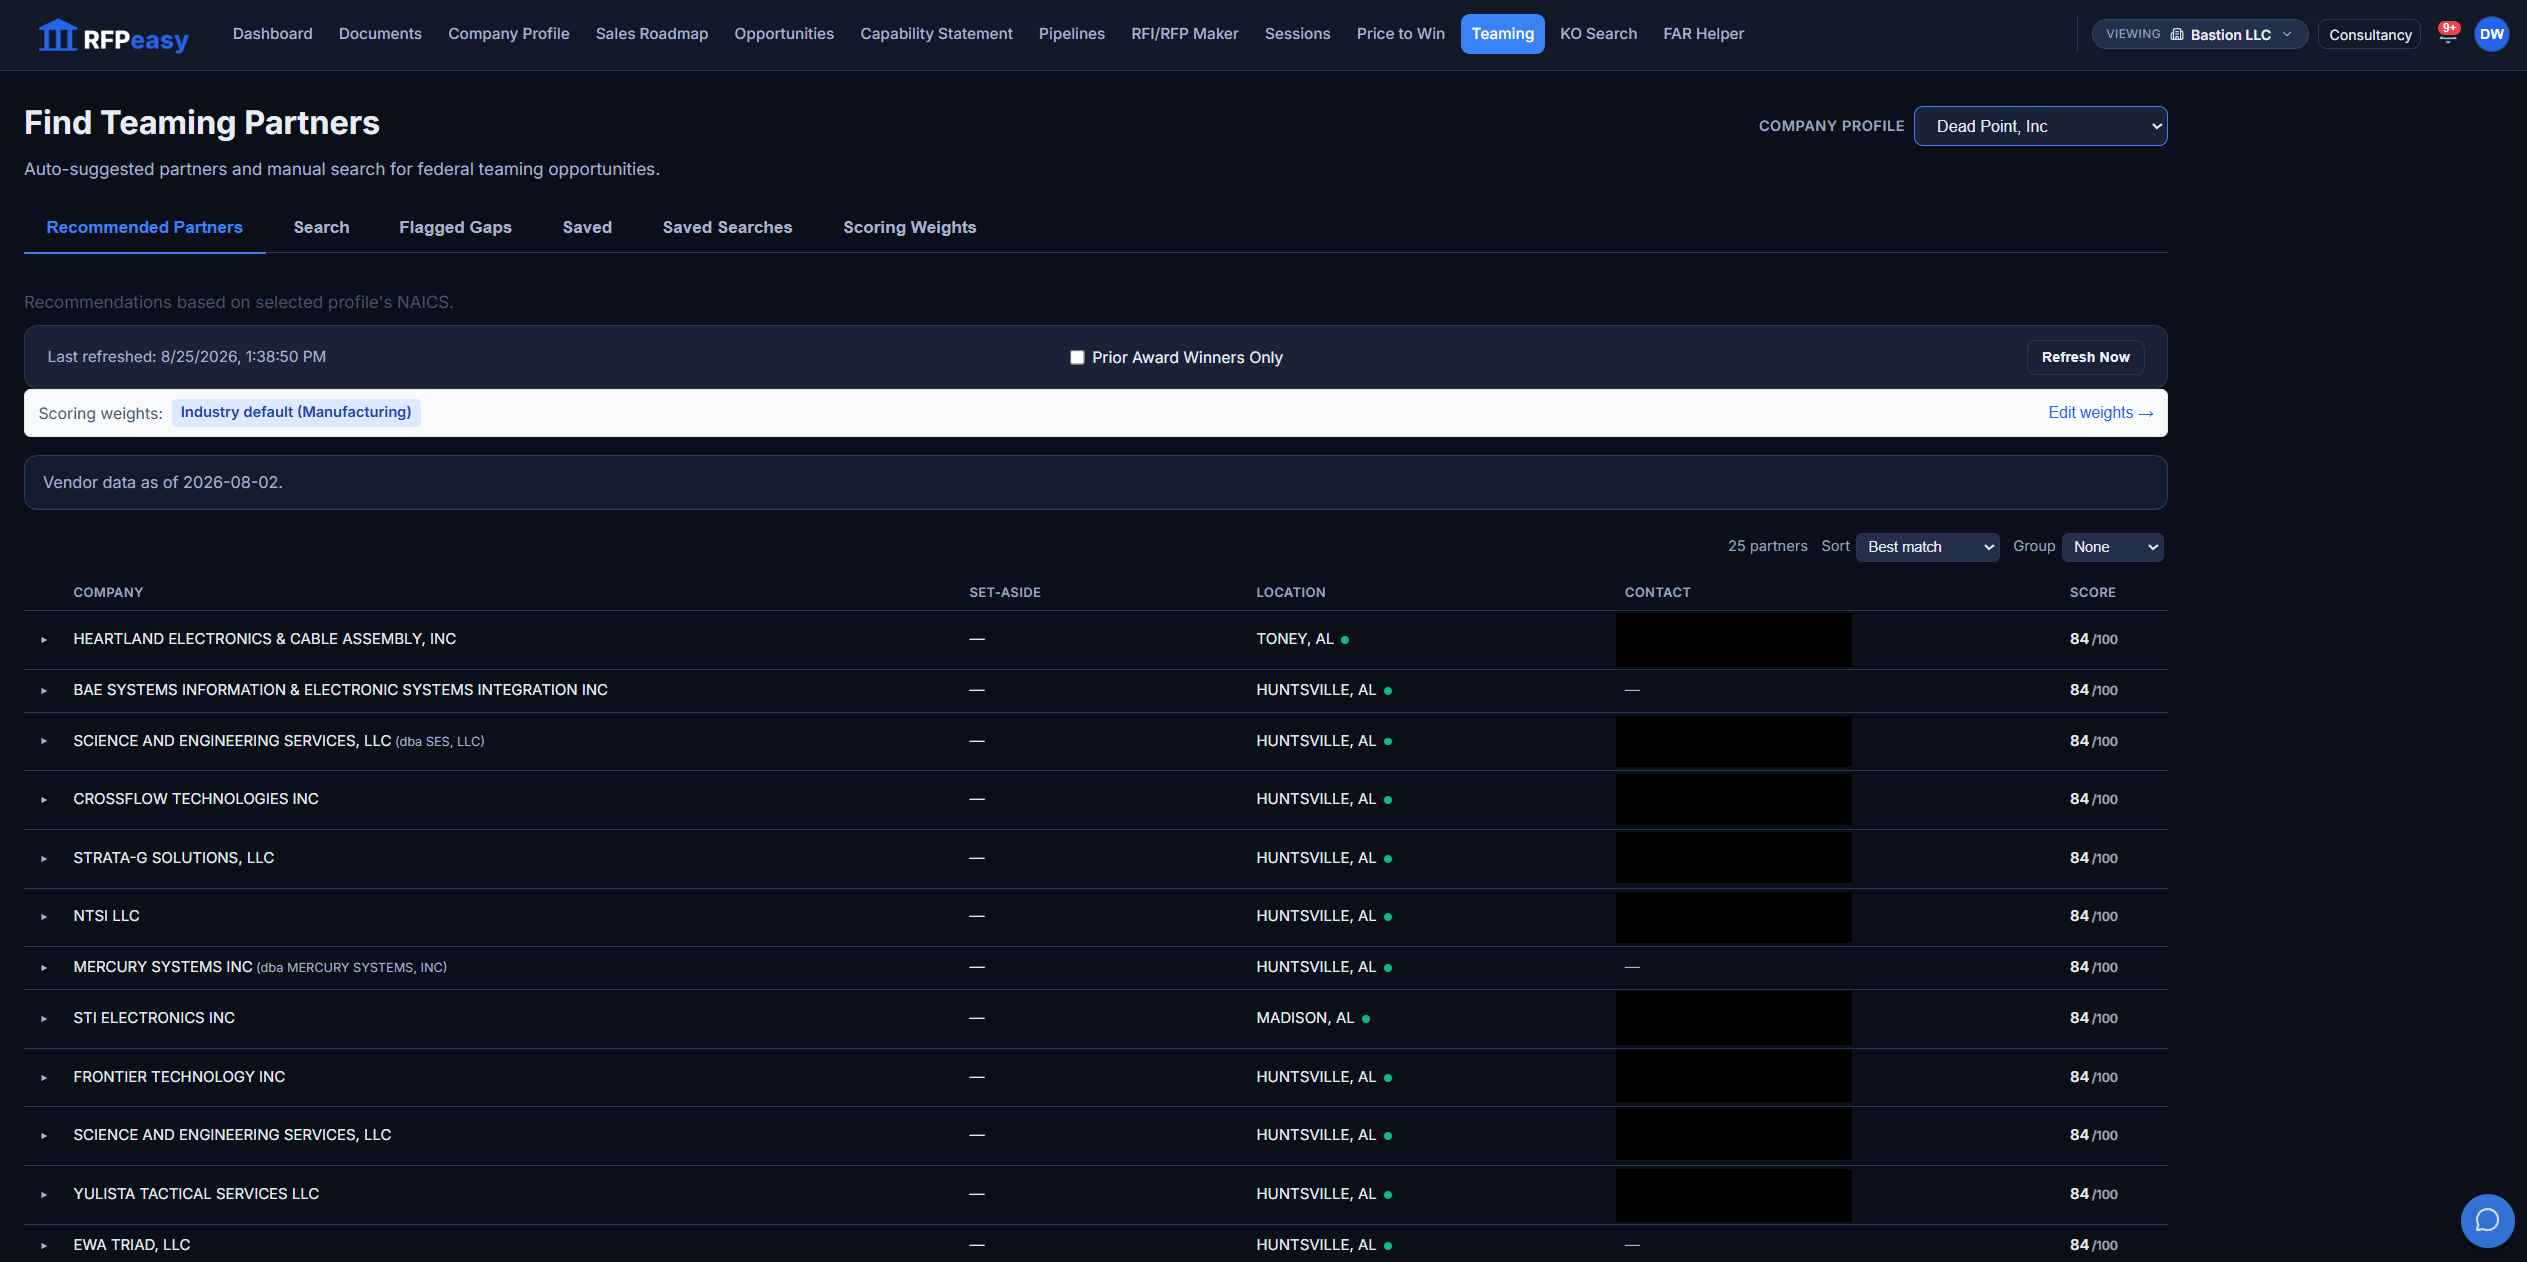Open Documents in top navigation

[x=380, y=34]
